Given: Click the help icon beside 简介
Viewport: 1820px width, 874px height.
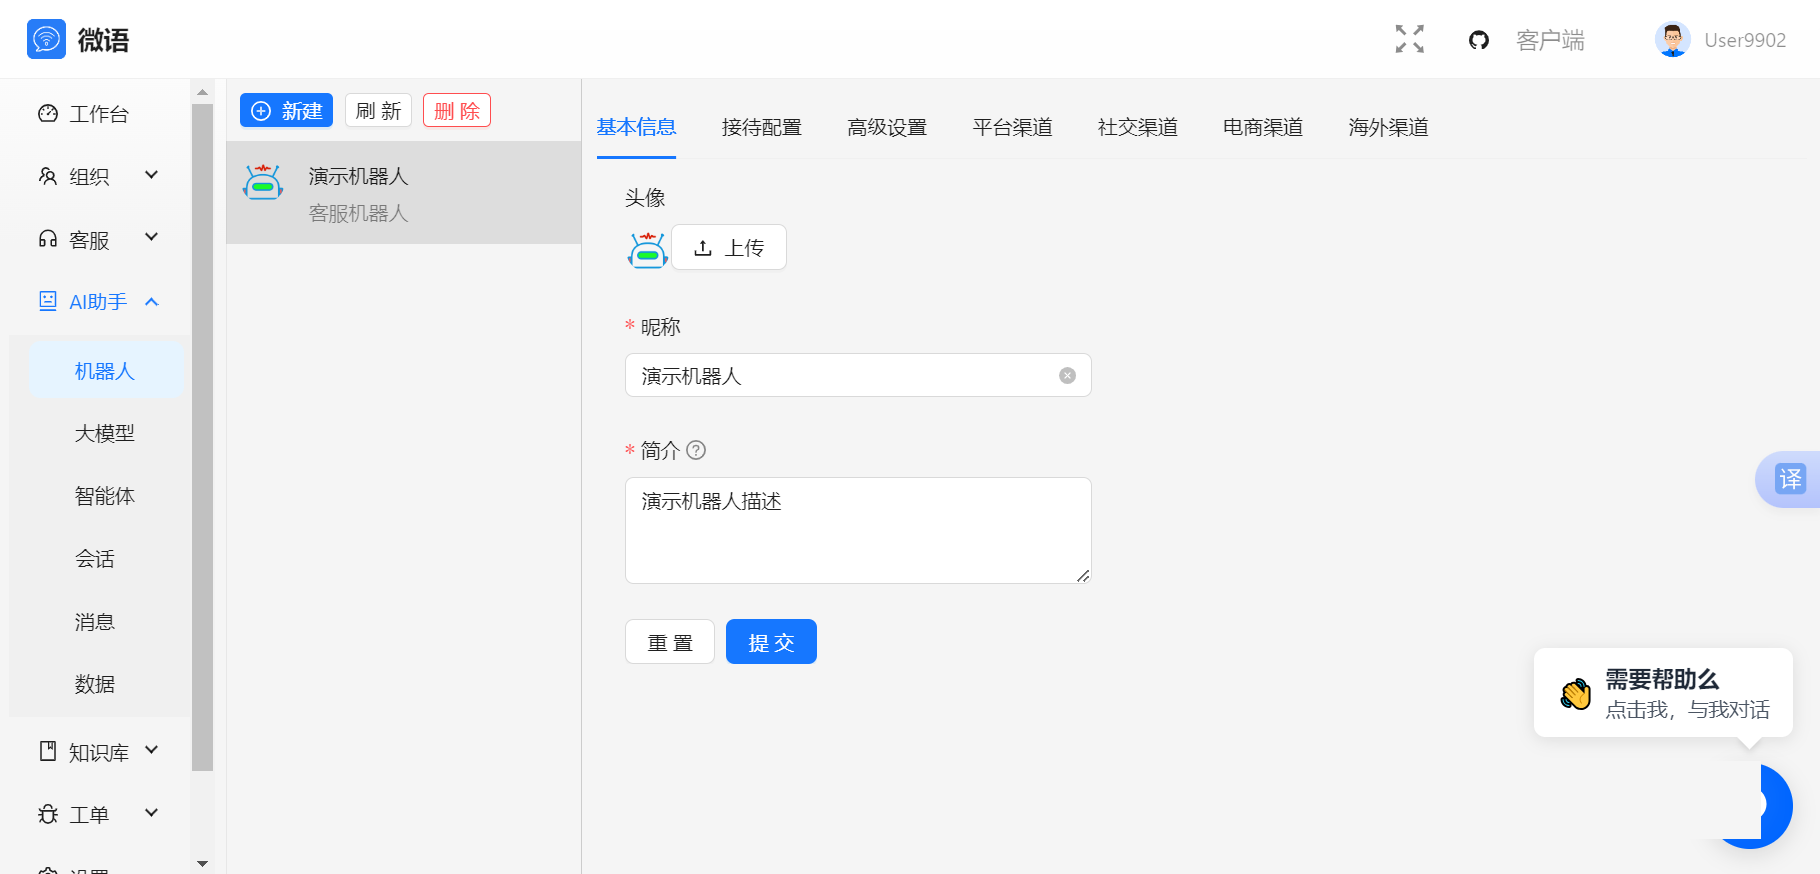Looking at the screenshot, I should tap(696, 450).
